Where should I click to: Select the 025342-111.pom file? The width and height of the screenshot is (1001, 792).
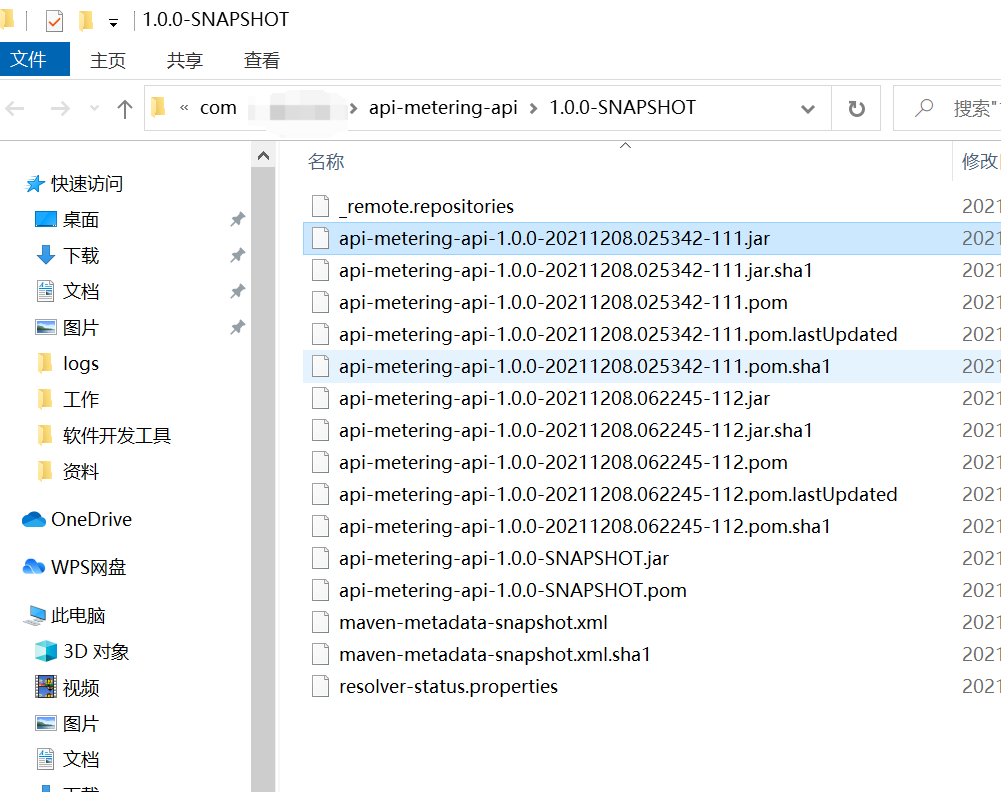point(563,302)
